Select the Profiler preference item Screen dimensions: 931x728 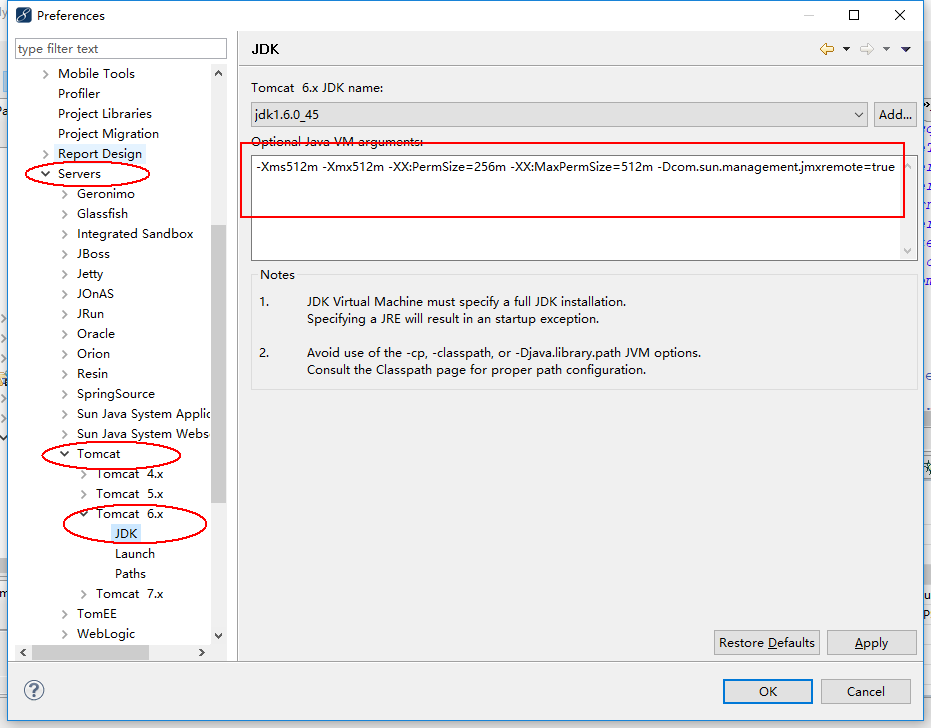[79, 94]
